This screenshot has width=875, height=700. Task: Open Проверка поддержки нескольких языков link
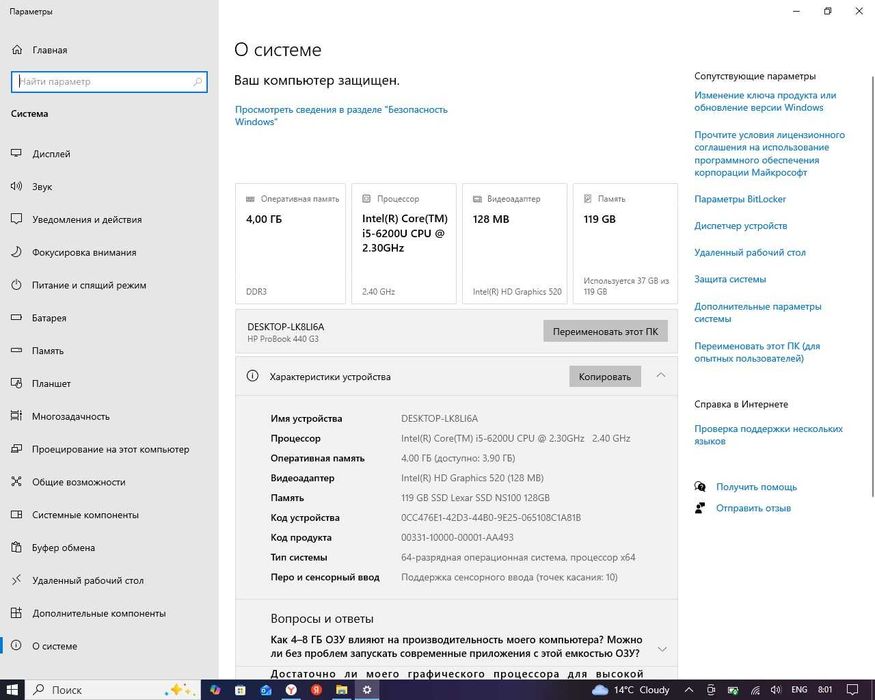[x=768, y=435]
